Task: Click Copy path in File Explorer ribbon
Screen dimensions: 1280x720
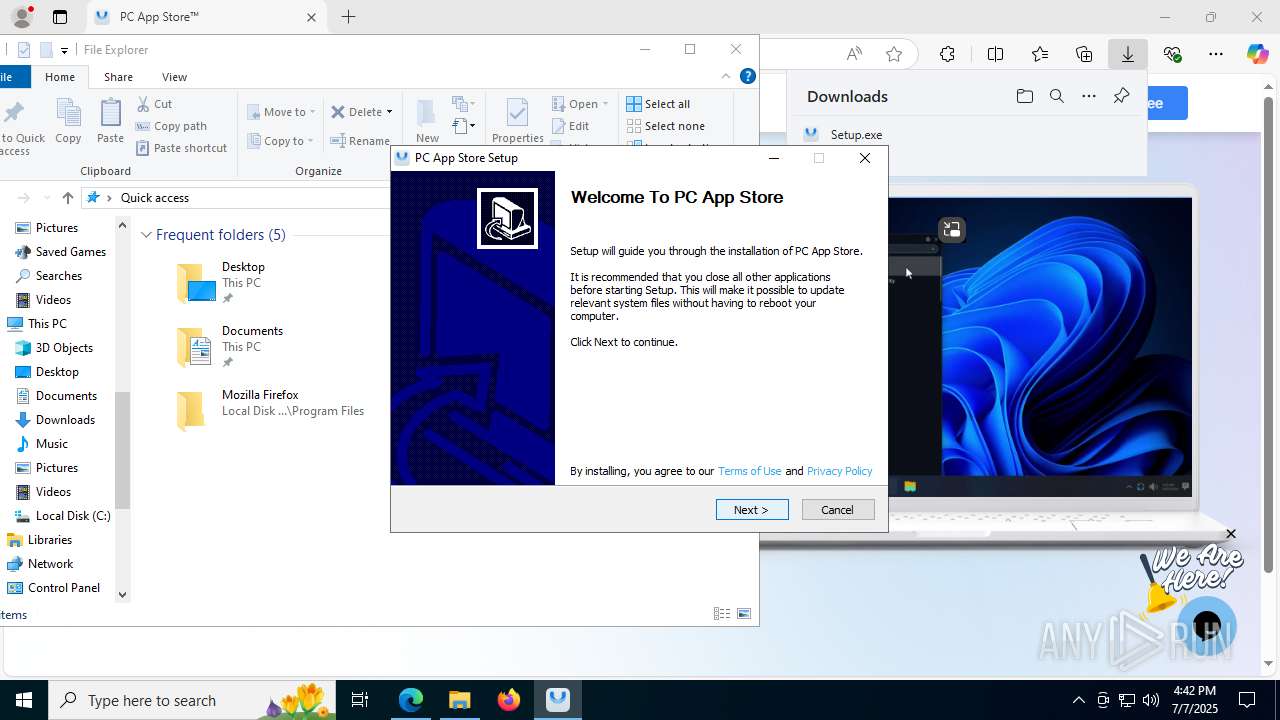Action: tap(171, 126)
